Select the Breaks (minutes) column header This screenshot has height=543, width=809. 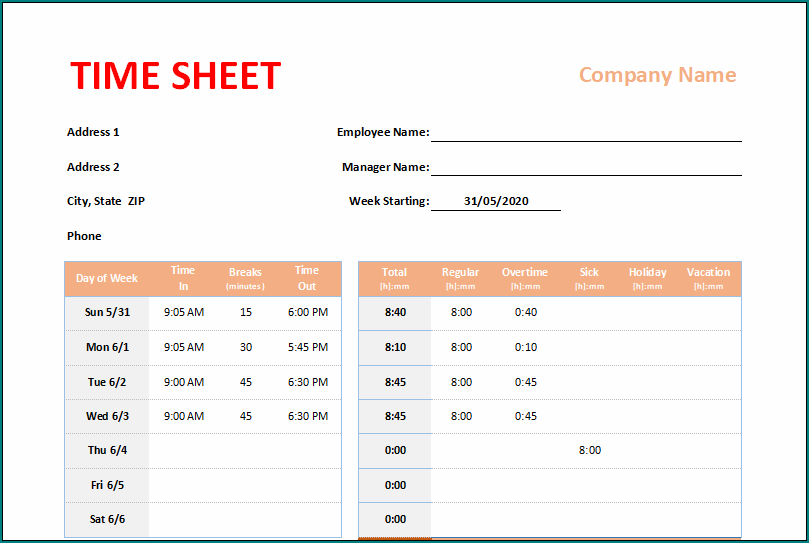245,278
